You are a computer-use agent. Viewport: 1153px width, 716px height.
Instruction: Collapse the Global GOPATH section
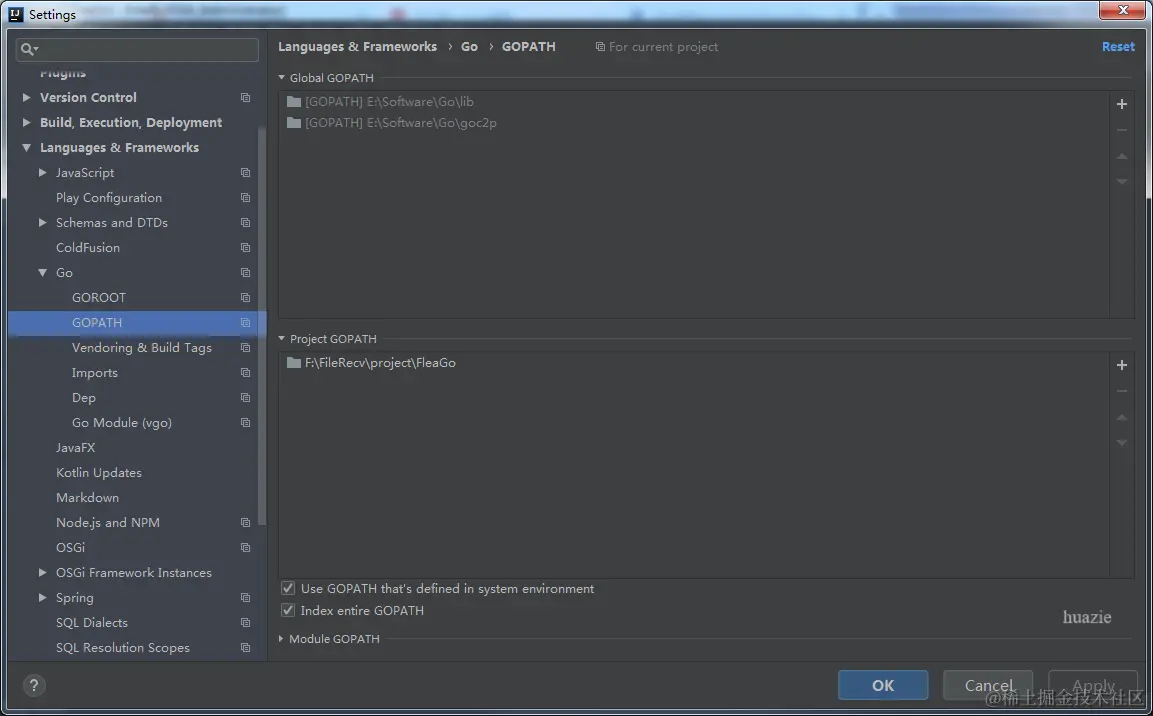282,77
